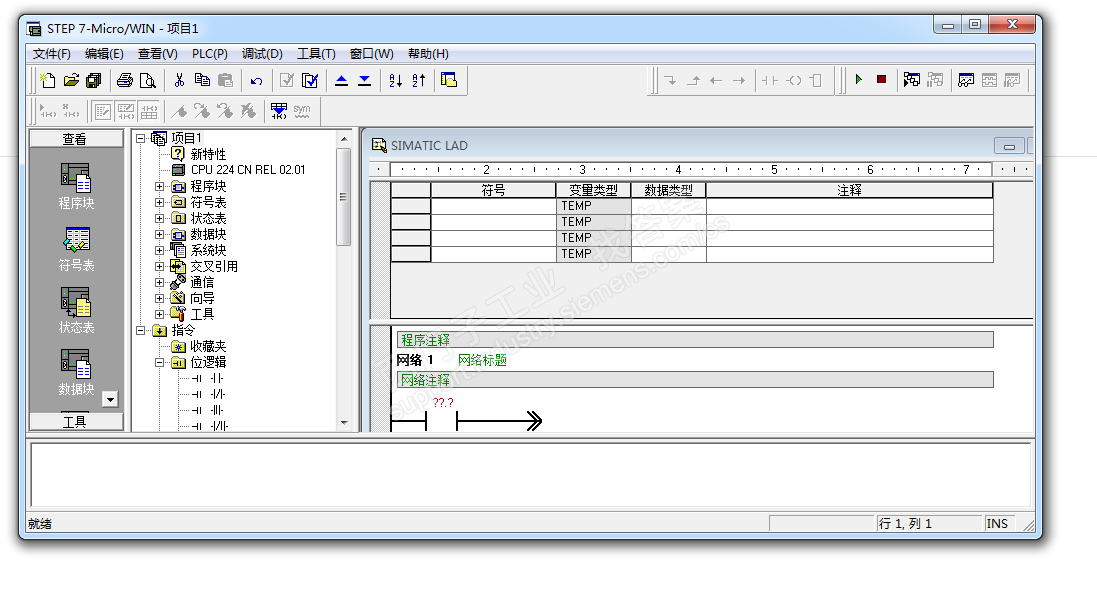The image size is (1097, 604).
Task: Open the 调试(D) menu
Action: (x=262, y=54)
